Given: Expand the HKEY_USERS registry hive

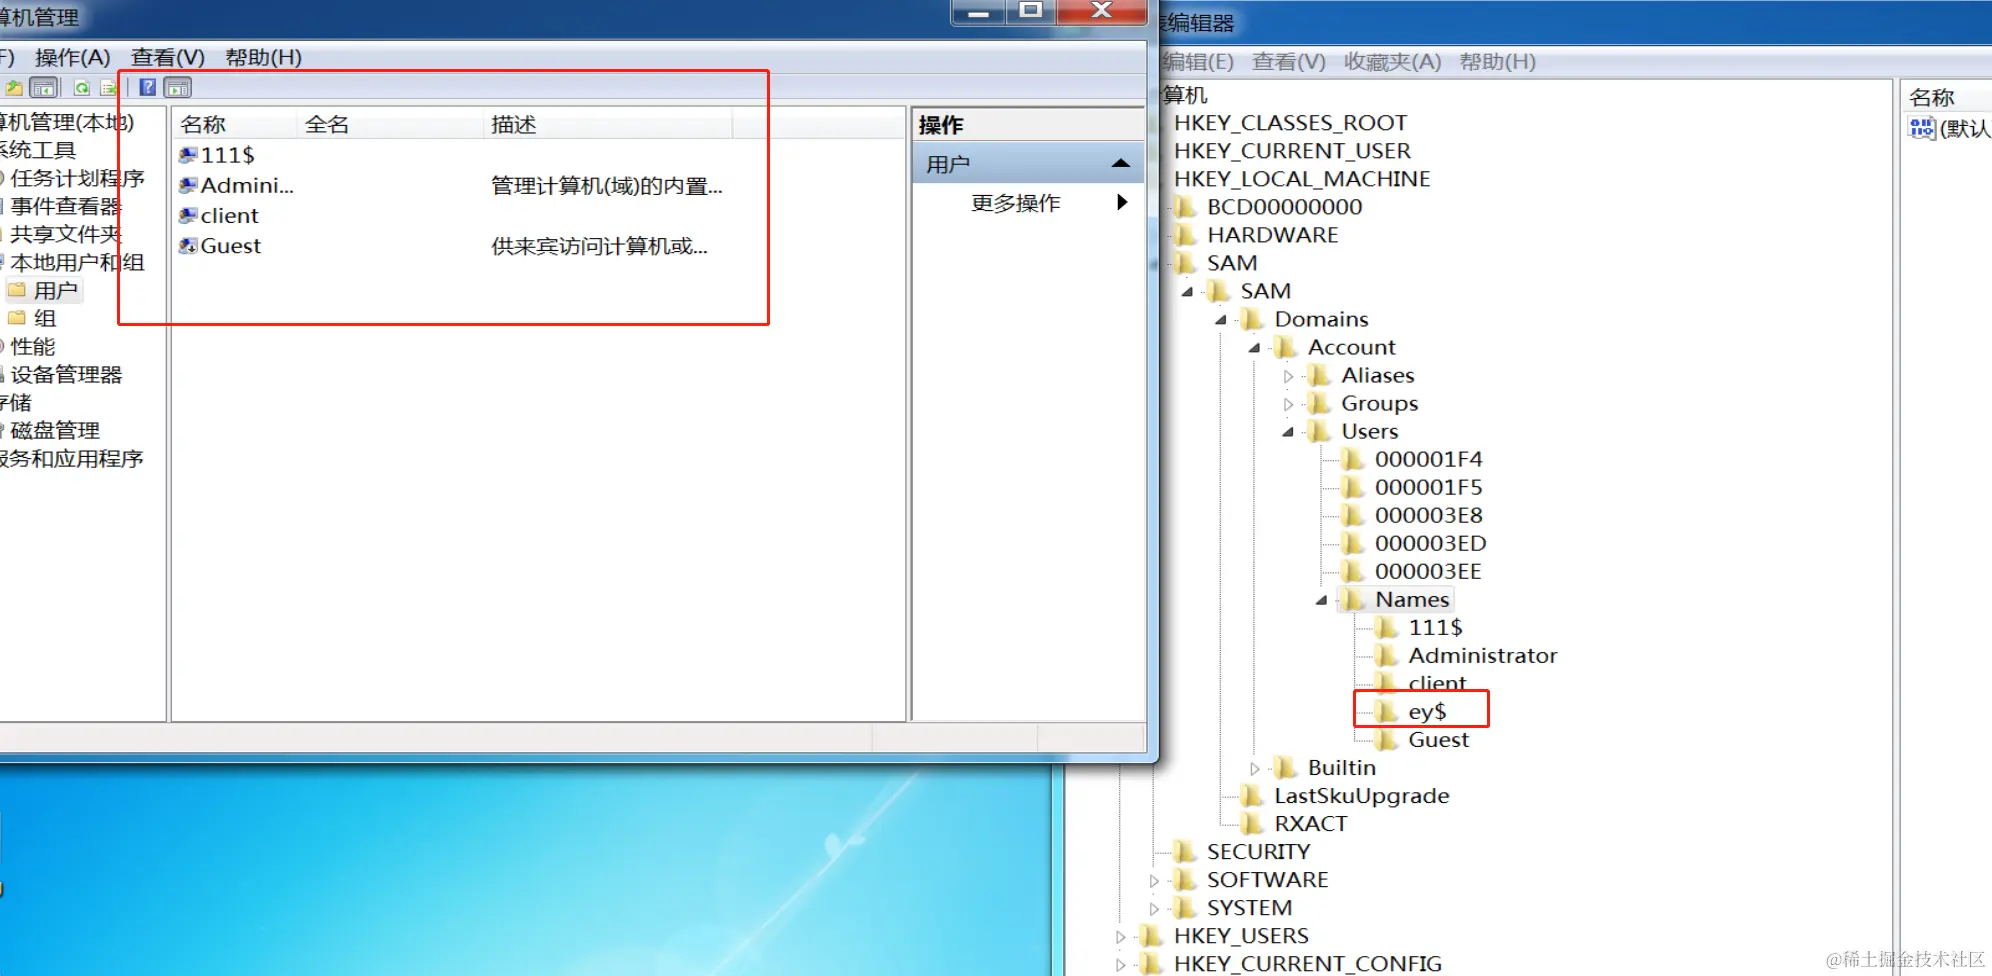Looking at the screenshot, I should [x=1120, y=936].
